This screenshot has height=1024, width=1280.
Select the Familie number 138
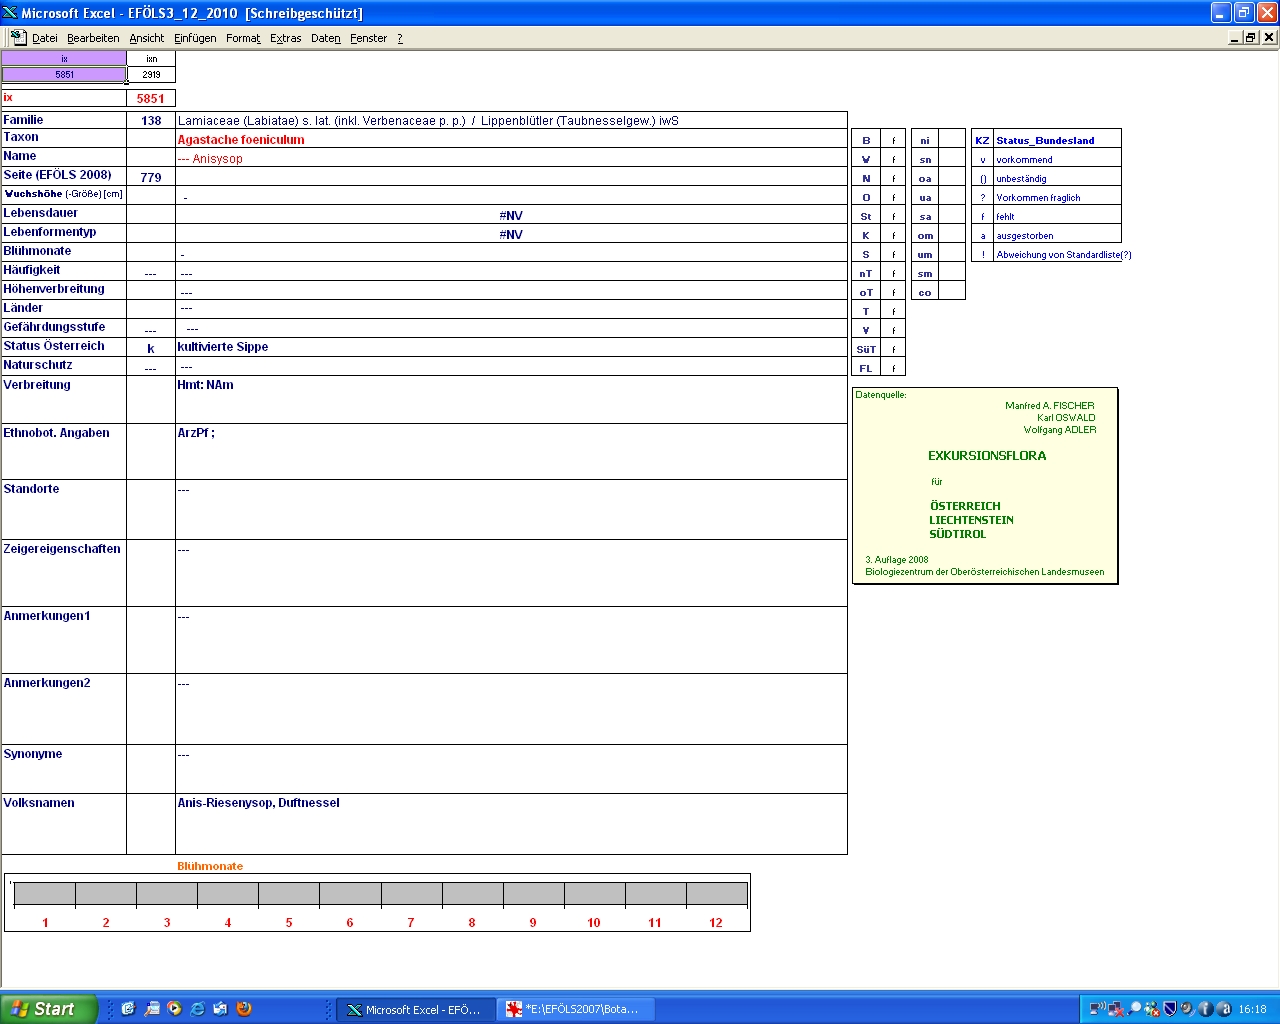pos(151,120)
